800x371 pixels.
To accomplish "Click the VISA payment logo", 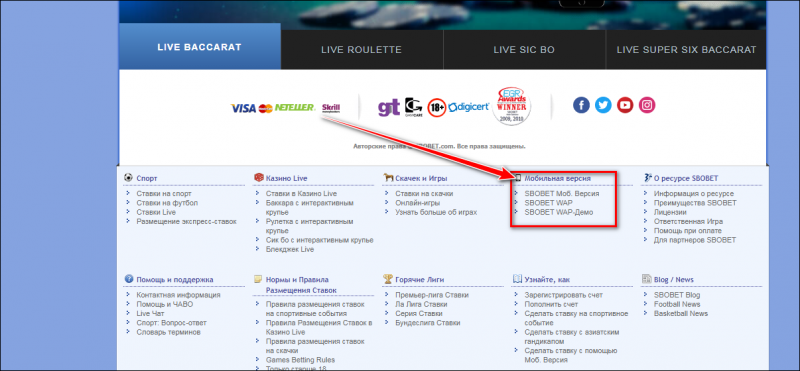I will tap(243, 108).
